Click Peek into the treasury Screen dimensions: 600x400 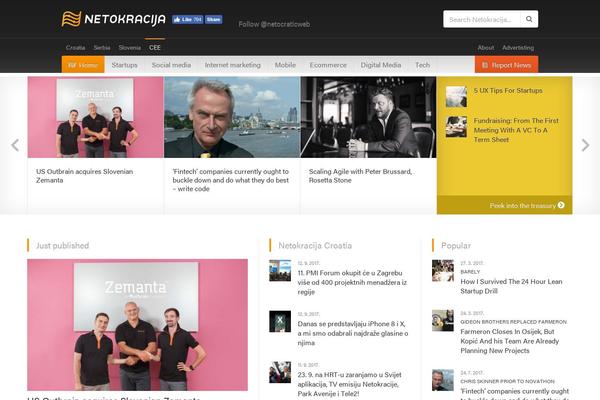(527, 205)
